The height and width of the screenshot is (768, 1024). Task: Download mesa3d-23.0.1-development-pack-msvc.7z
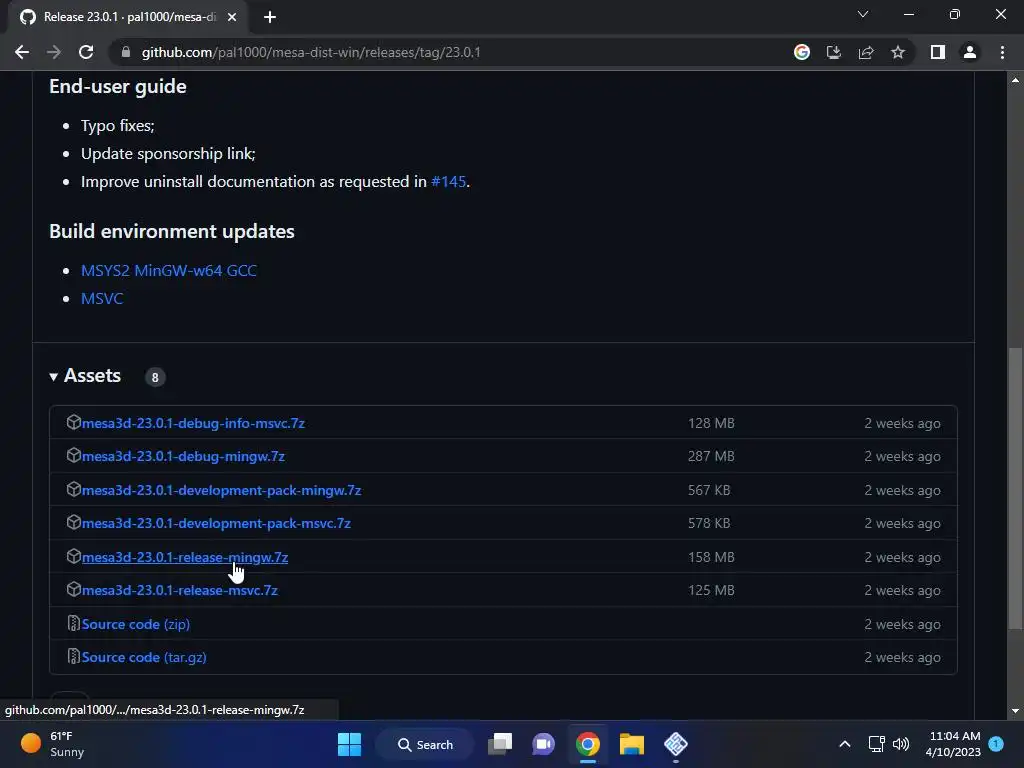(216, 523)
